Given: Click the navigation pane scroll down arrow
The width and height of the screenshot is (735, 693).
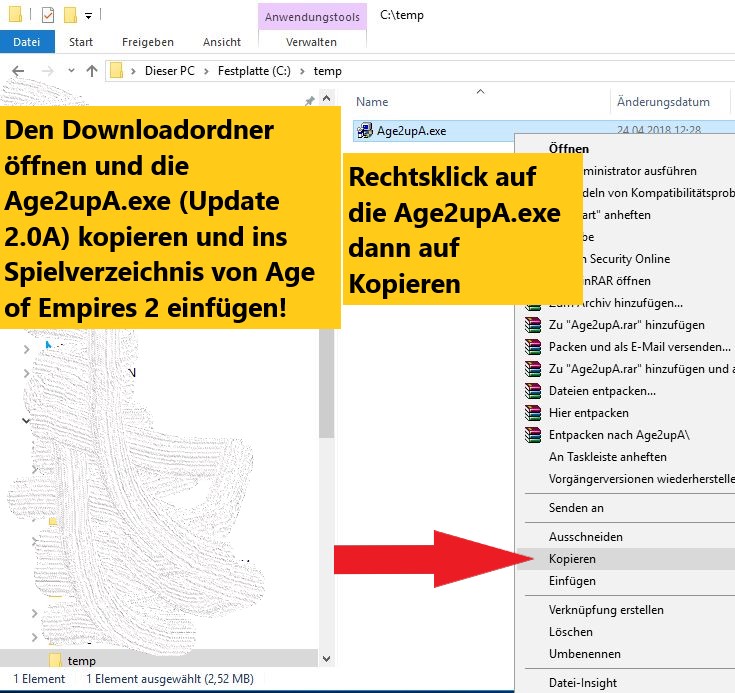Looking at the screenshot, I should pos(327,659).
